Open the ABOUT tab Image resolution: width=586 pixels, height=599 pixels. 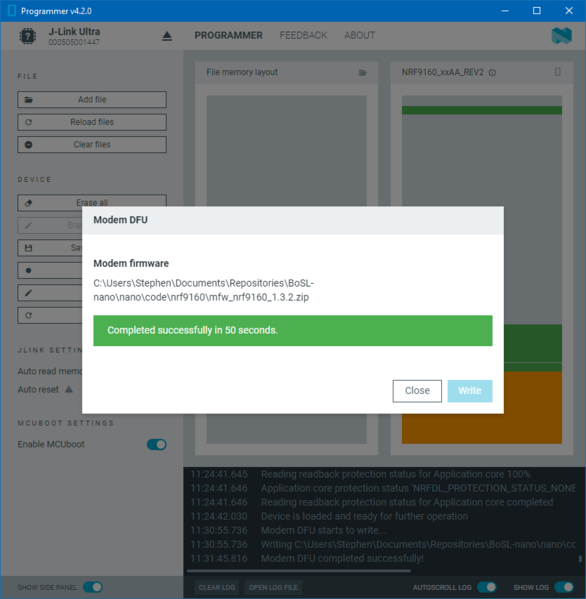pyautogui.click(x=359, y=36)
